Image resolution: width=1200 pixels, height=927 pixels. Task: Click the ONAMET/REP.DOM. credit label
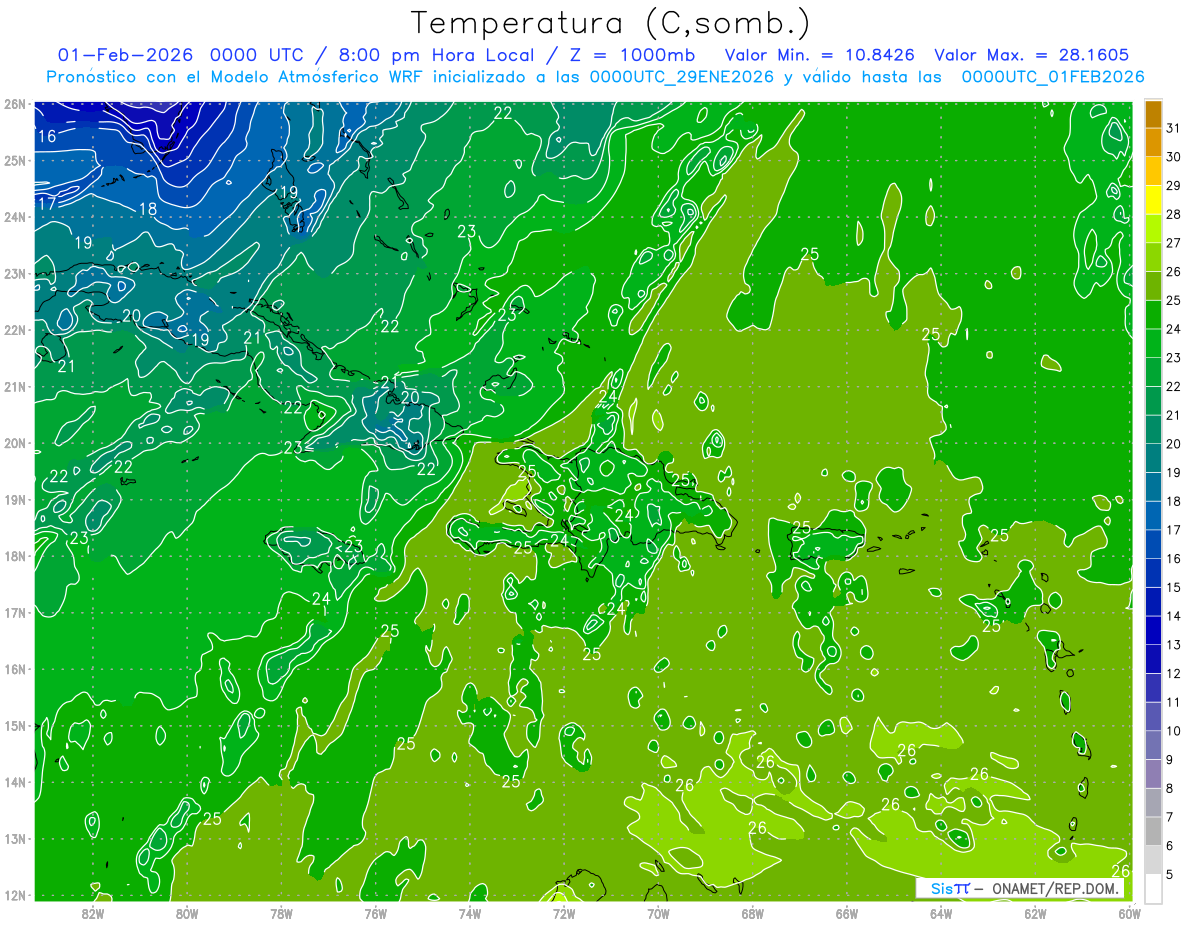click(x=1056, y=888)
